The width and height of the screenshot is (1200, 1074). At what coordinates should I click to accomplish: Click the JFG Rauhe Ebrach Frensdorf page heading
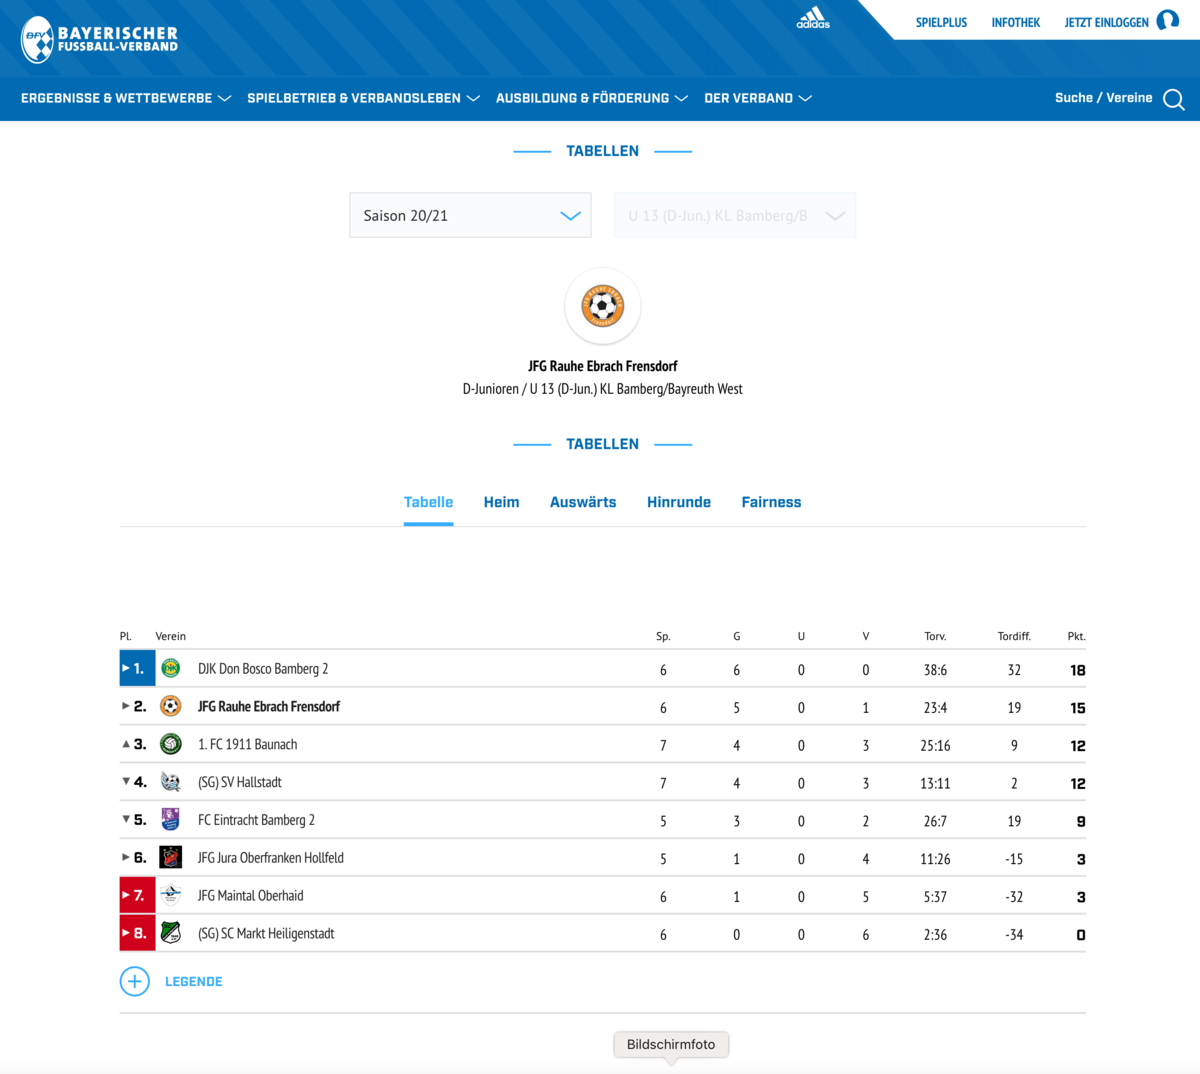[x=603, y=366]
